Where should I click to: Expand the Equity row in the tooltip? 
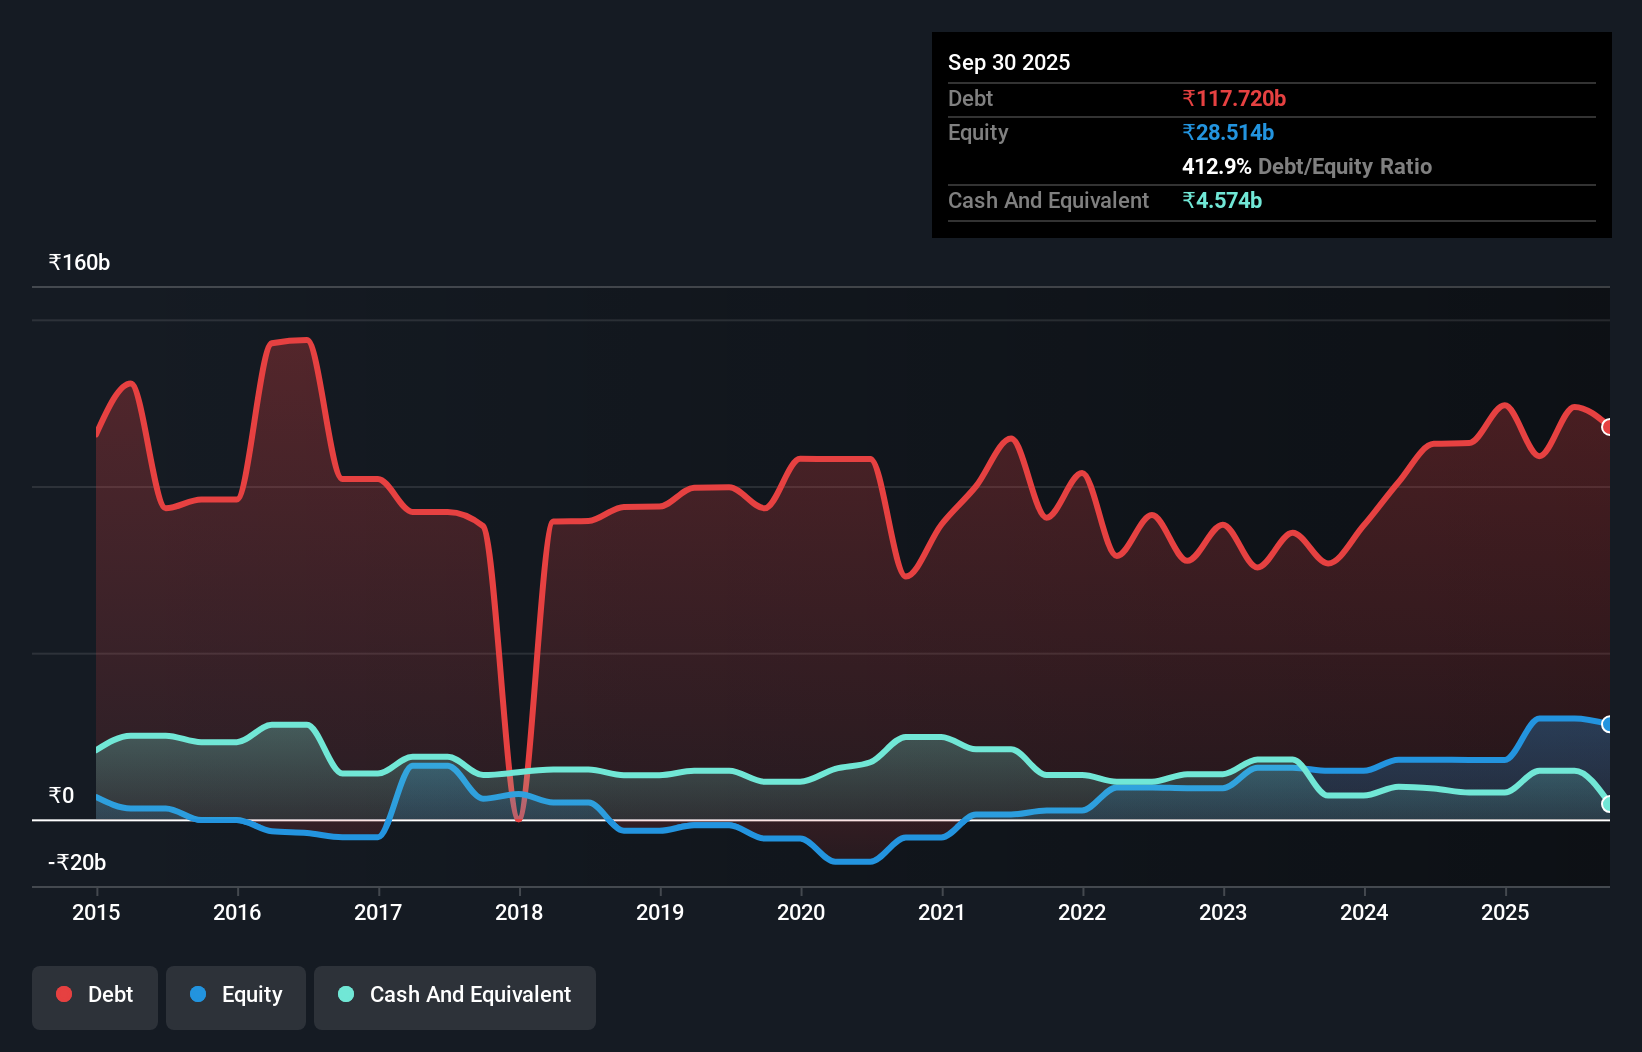977,132
